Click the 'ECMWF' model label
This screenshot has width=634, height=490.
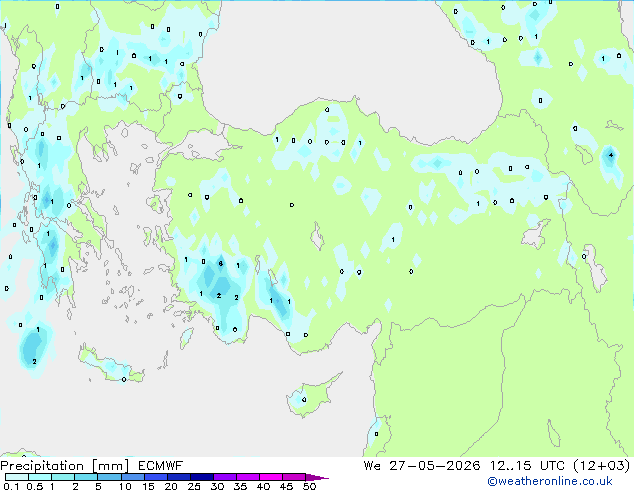(x=161, y=466)
